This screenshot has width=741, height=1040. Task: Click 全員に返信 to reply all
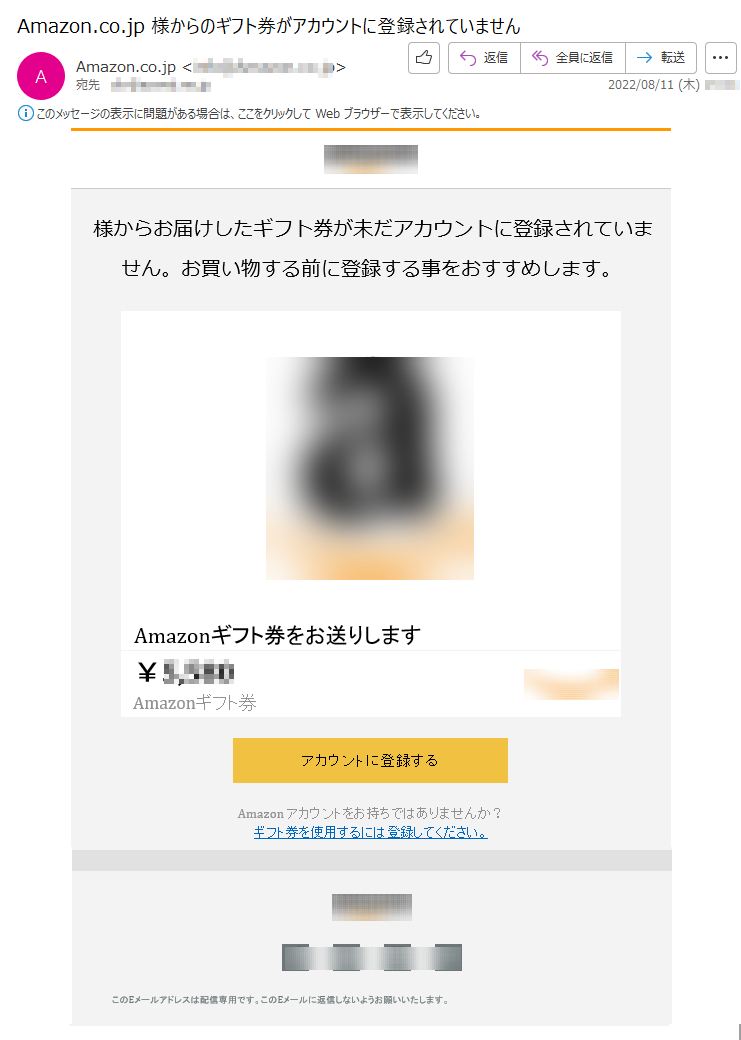(x=573, y=58)
